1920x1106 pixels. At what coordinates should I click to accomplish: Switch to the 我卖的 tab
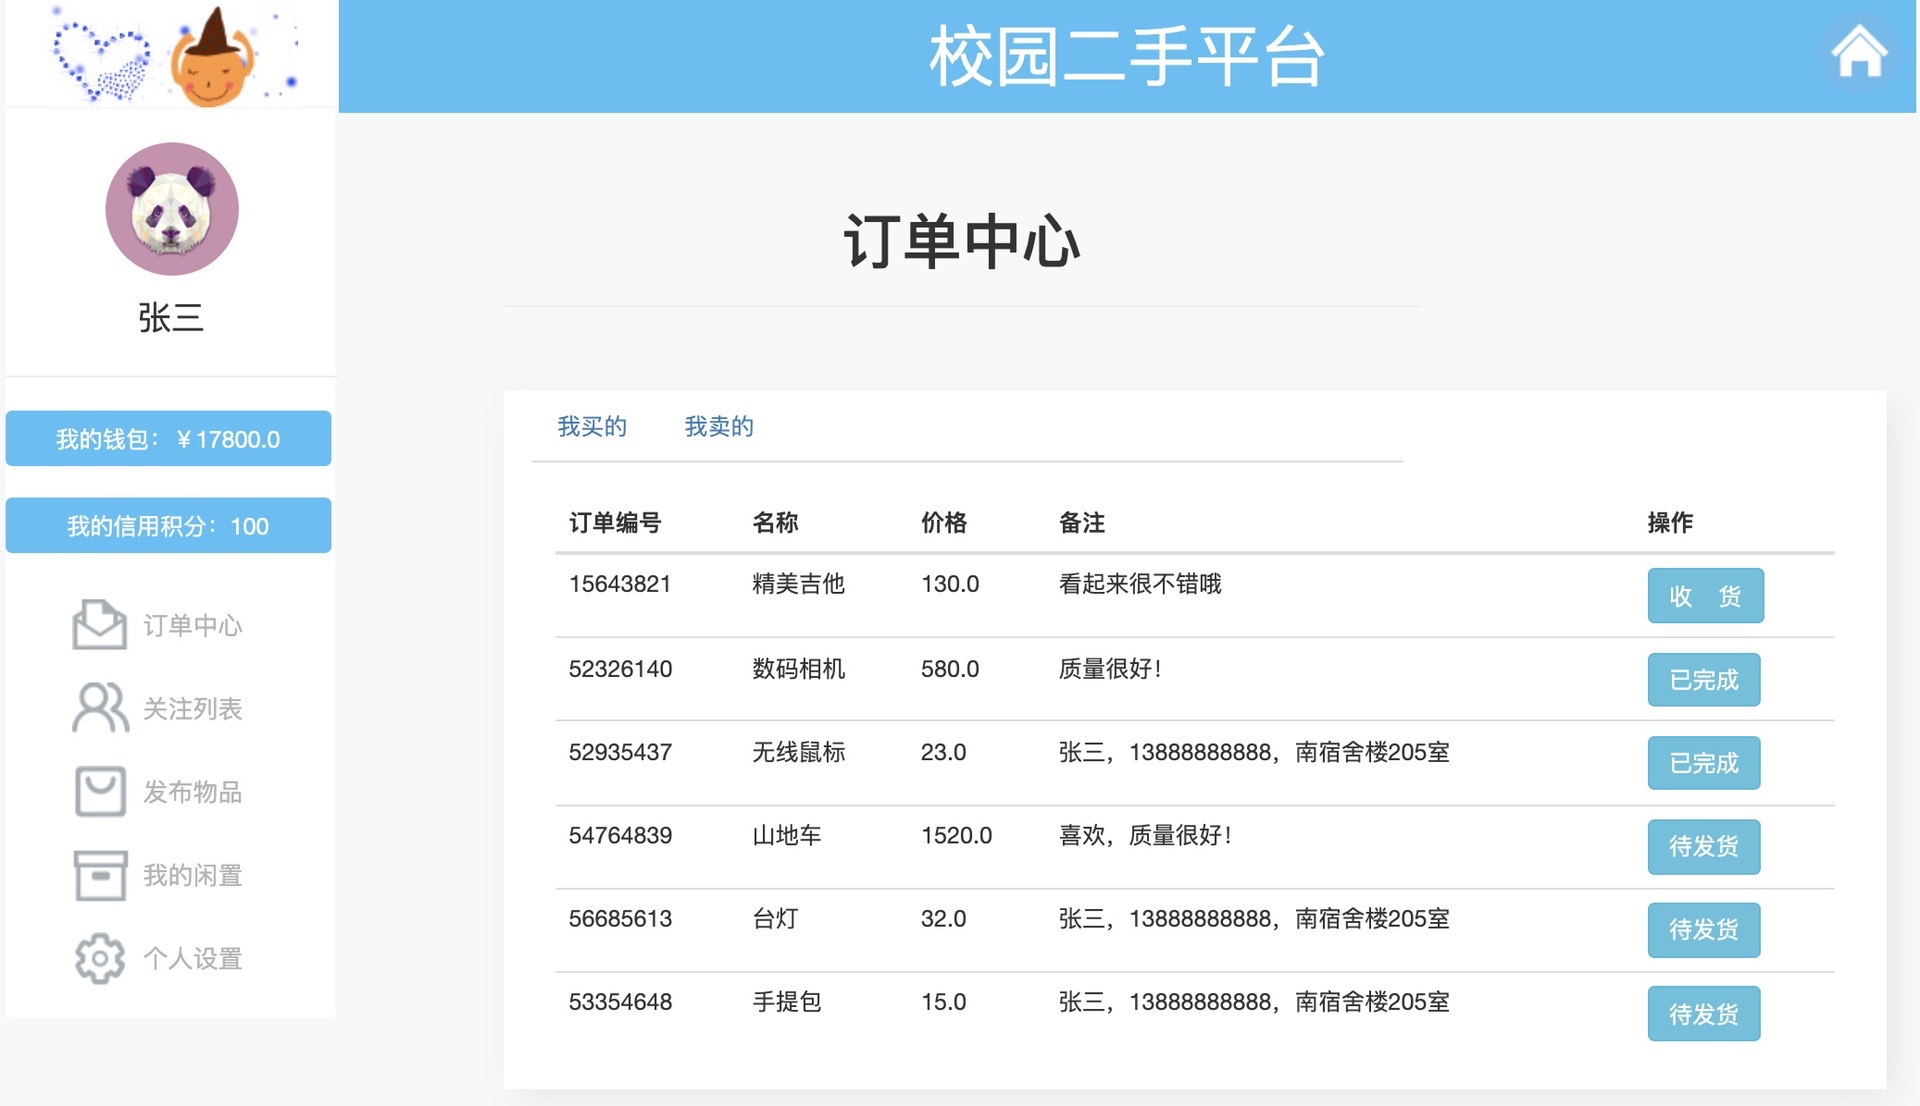[718, 426]
